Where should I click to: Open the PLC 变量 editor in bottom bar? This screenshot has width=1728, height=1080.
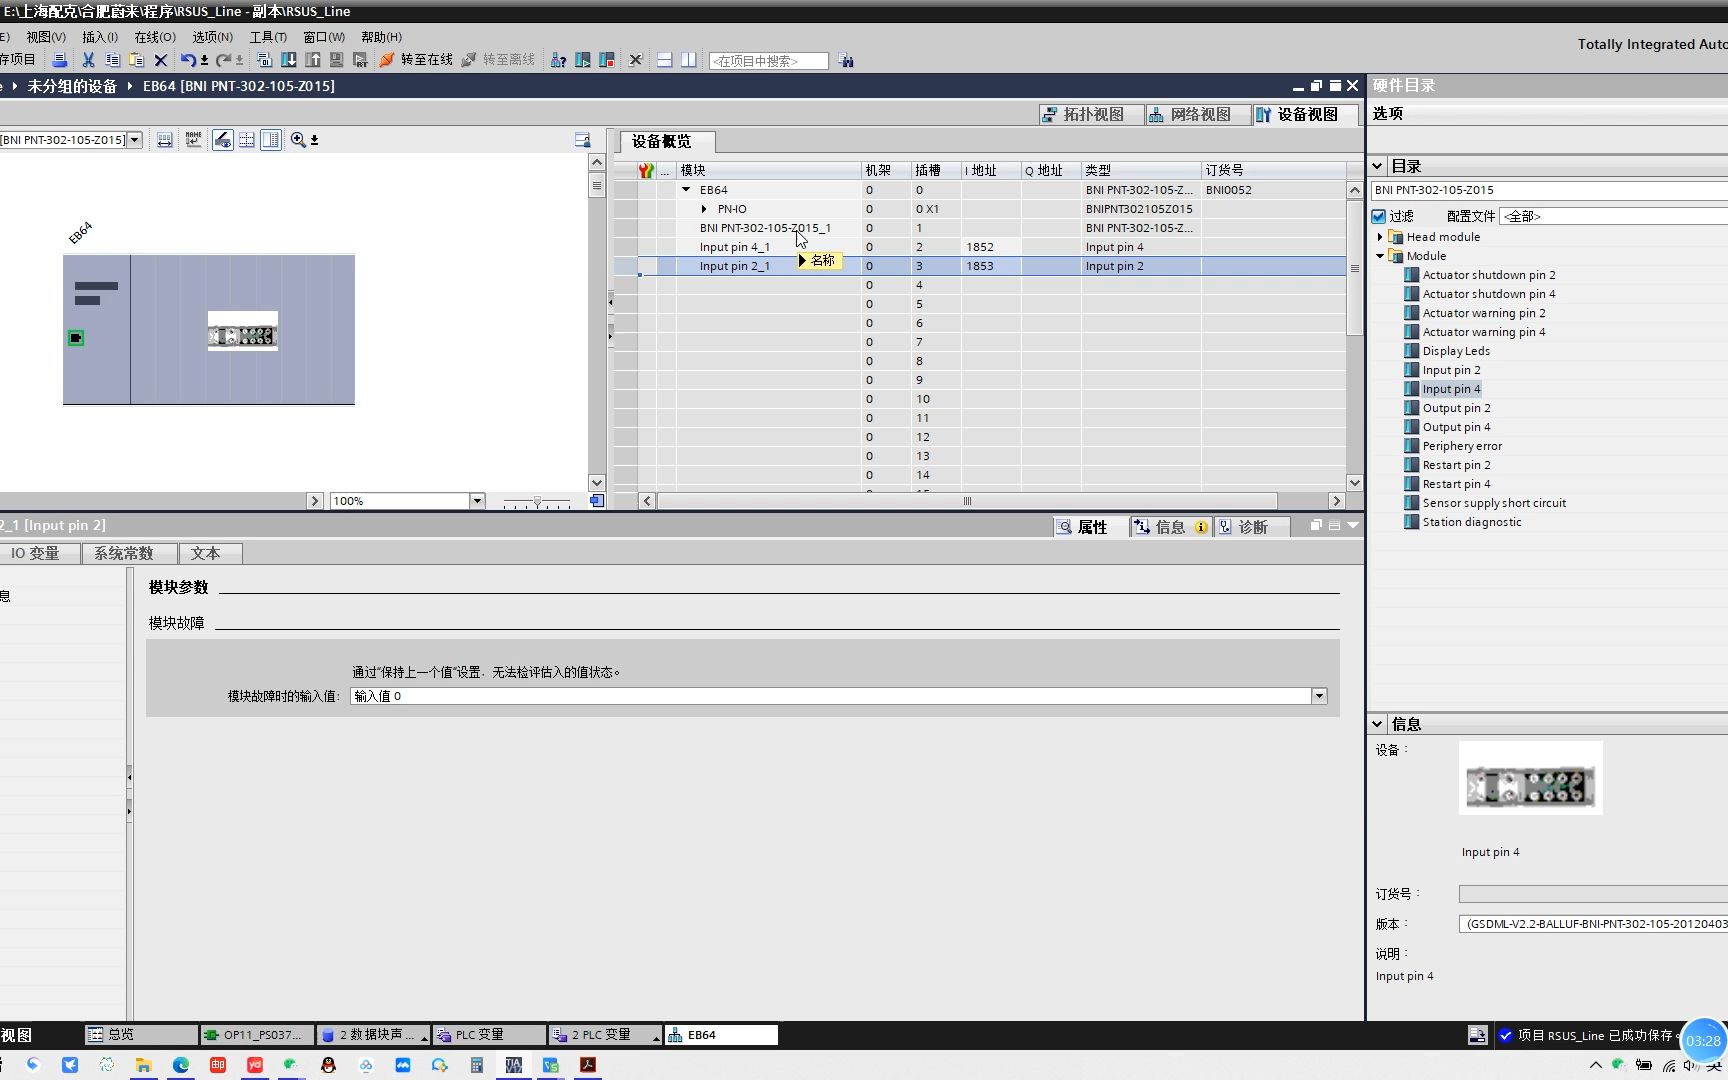(x=489, y=1035)
